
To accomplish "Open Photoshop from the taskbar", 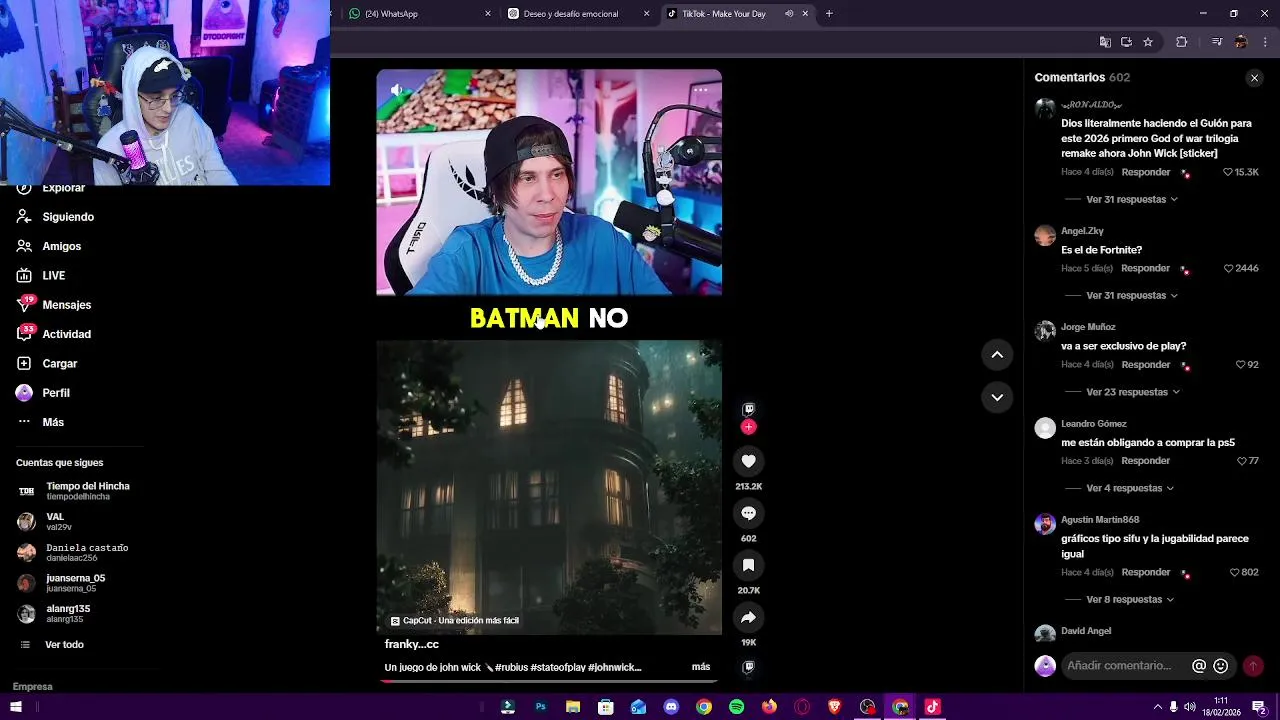I will tap(540, 707).
